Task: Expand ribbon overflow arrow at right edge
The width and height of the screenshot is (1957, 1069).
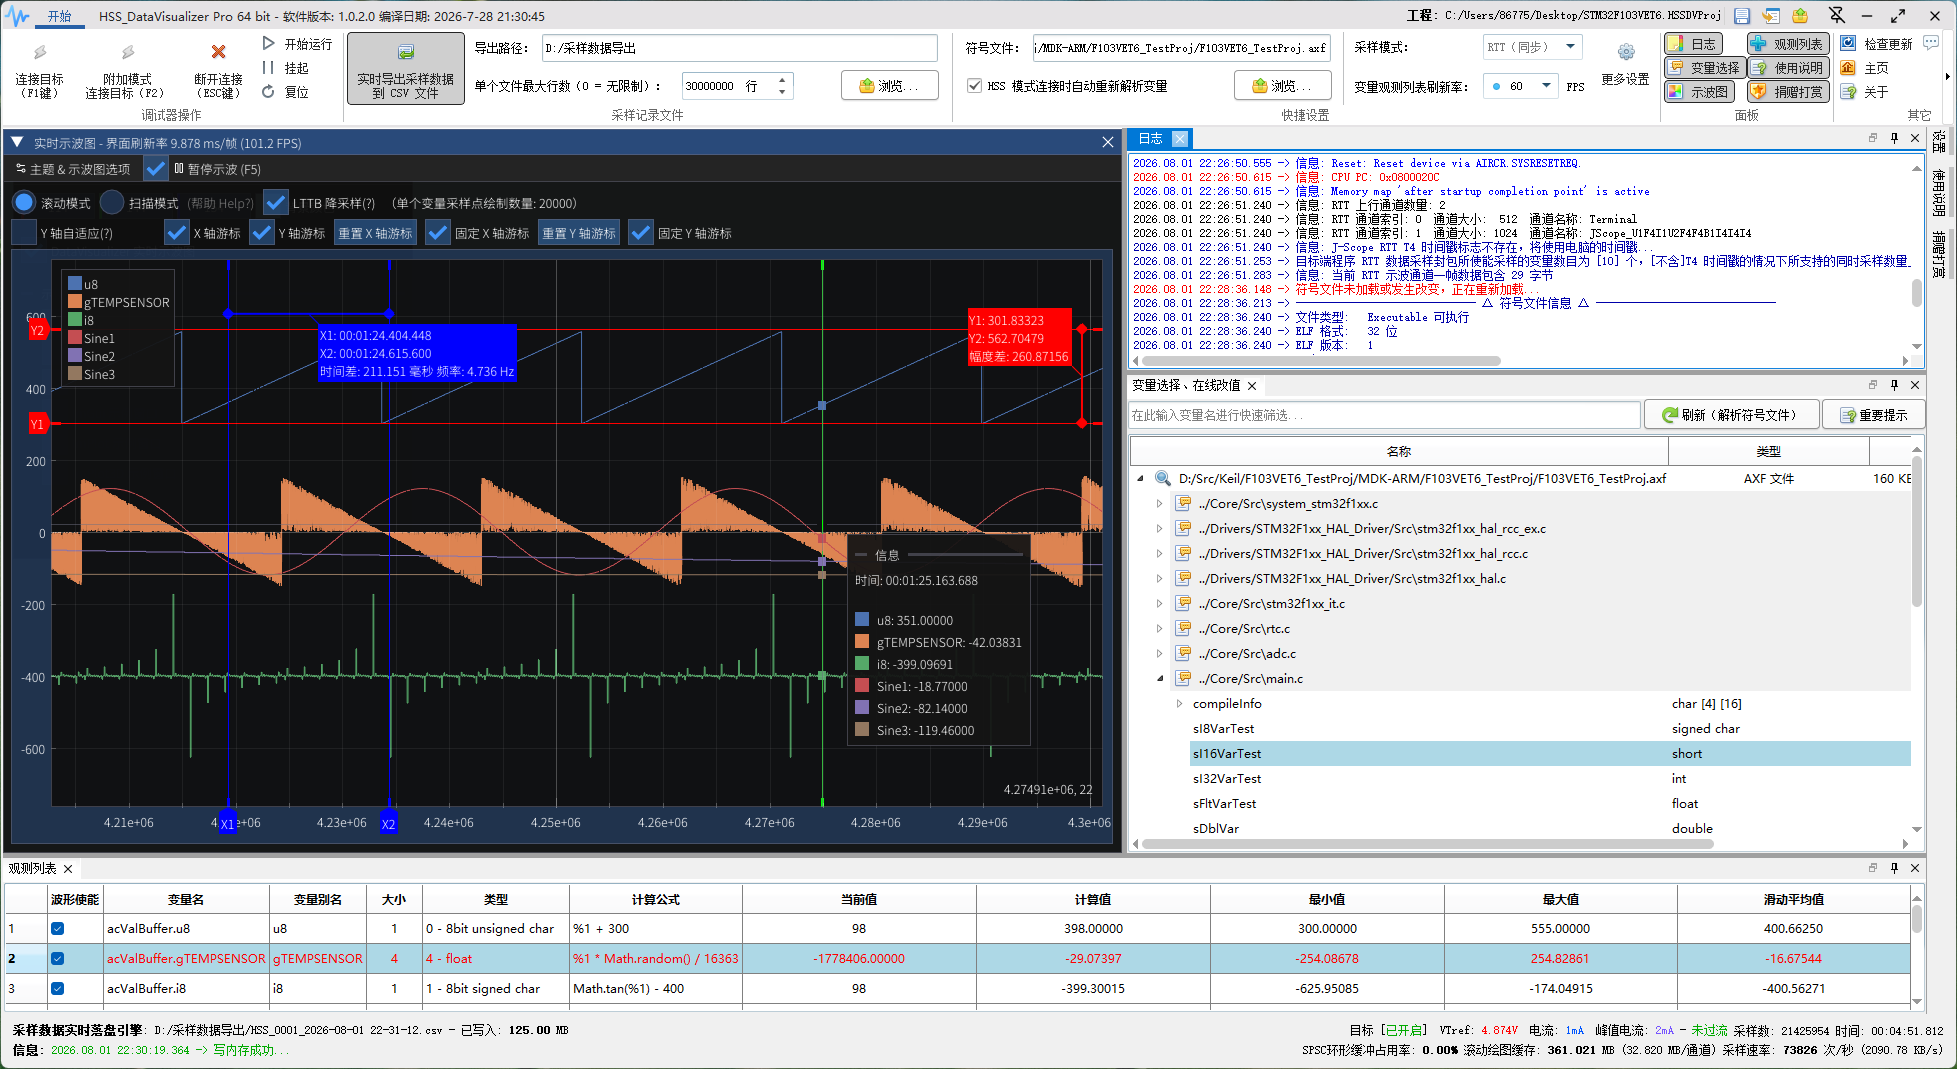Action: (x=1947, y=76)
